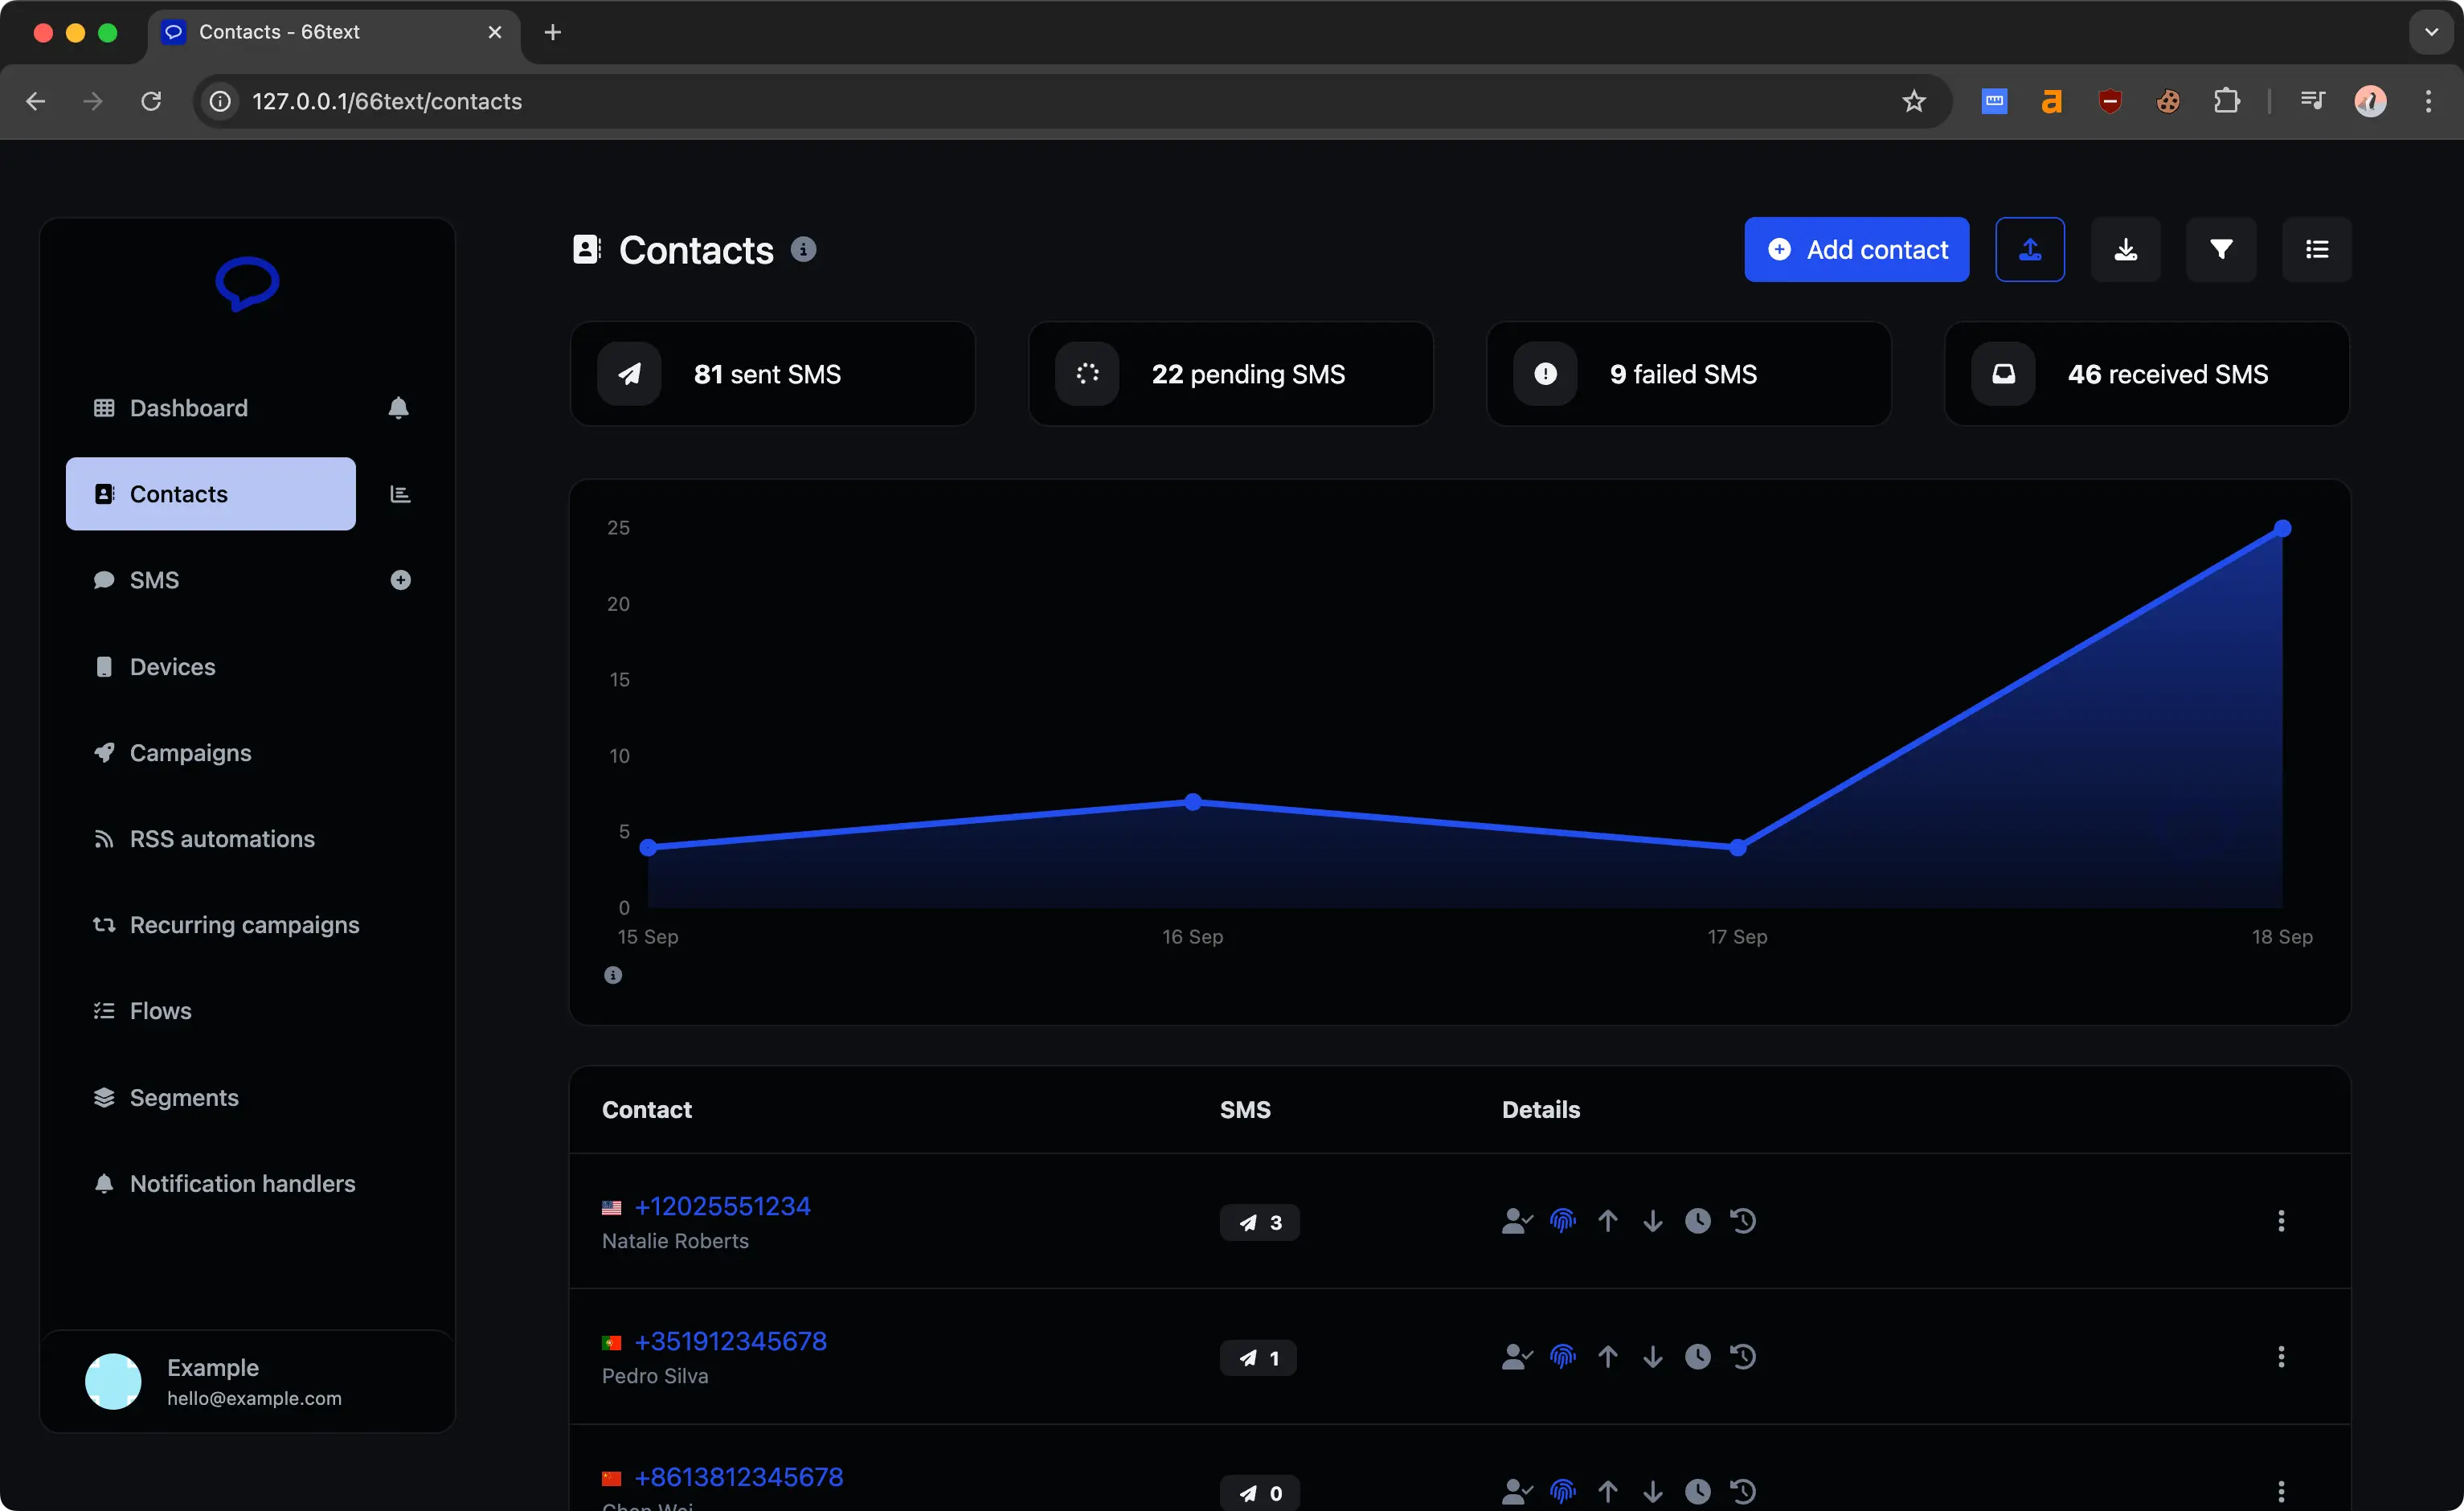Click the fingerprint icon on Natalie Roberts row

click(x=1563, y=1221)
